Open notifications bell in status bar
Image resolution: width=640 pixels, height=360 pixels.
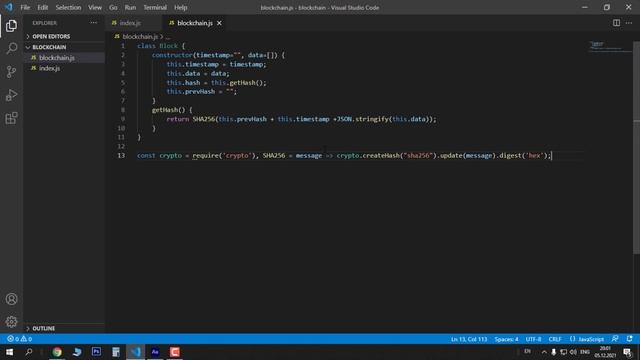629,339
